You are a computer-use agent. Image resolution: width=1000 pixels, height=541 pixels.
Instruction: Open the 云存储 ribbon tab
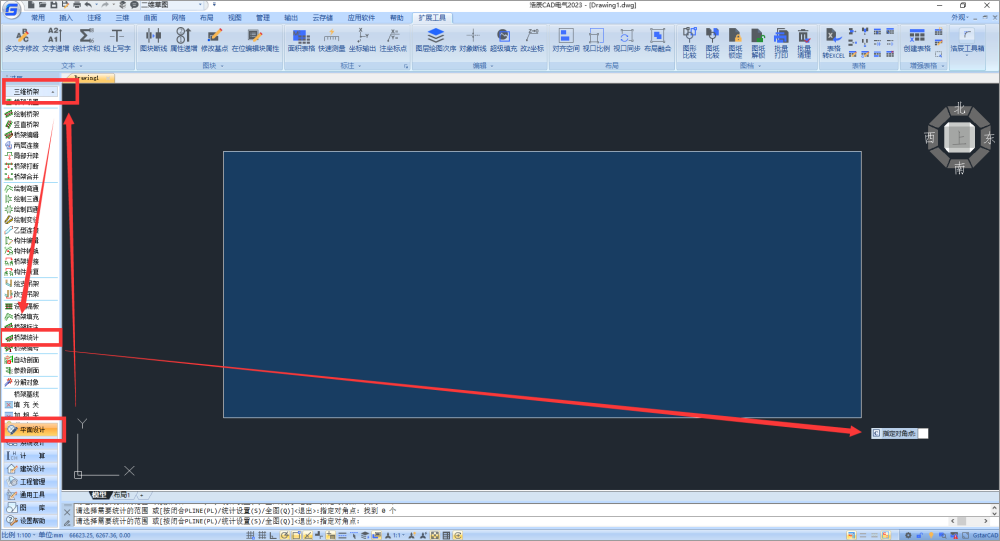click(x=324, y=18)
